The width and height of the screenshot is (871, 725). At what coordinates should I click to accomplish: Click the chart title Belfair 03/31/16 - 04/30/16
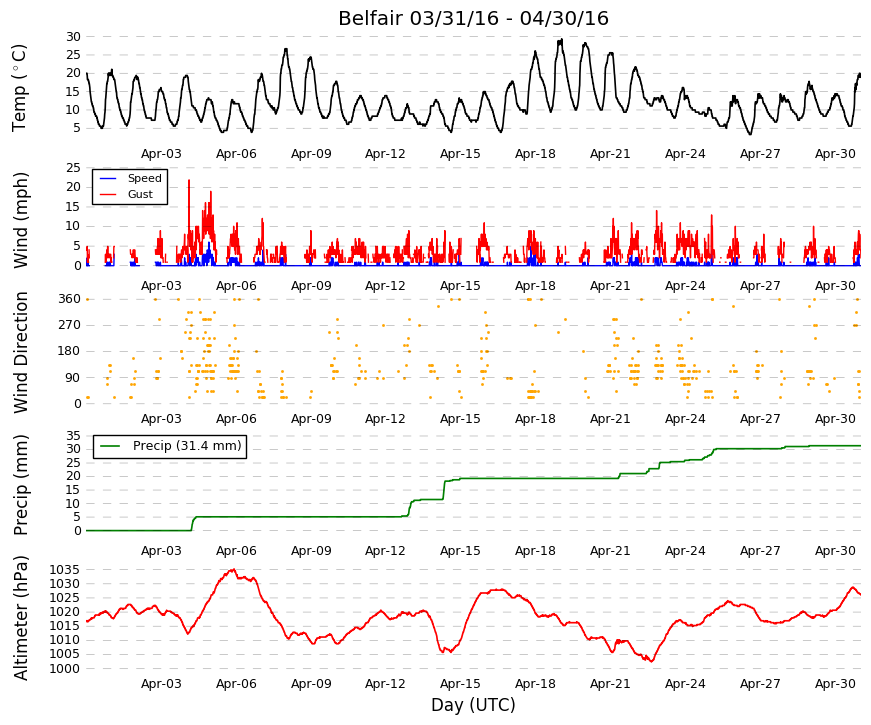(473, 18)
